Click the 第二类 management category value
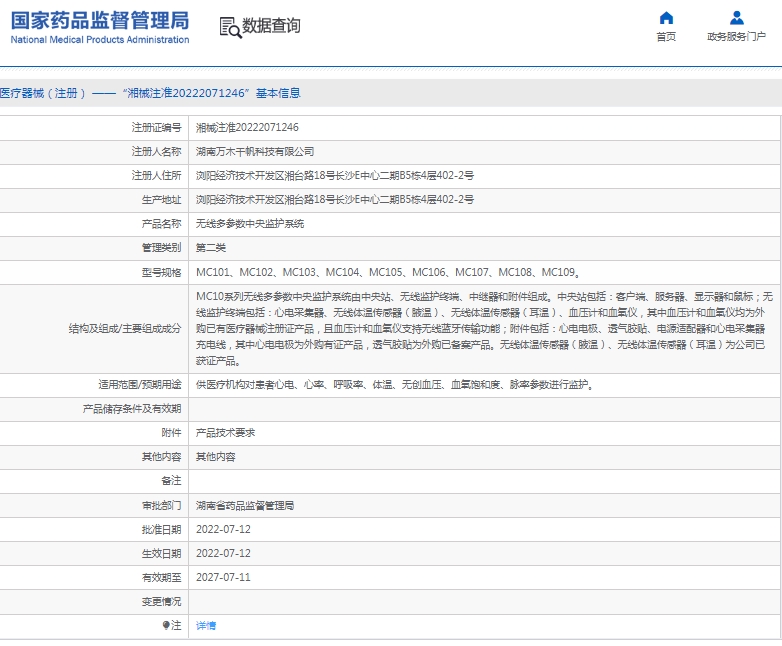Viewport: 782px width, 646px height. 211,247
